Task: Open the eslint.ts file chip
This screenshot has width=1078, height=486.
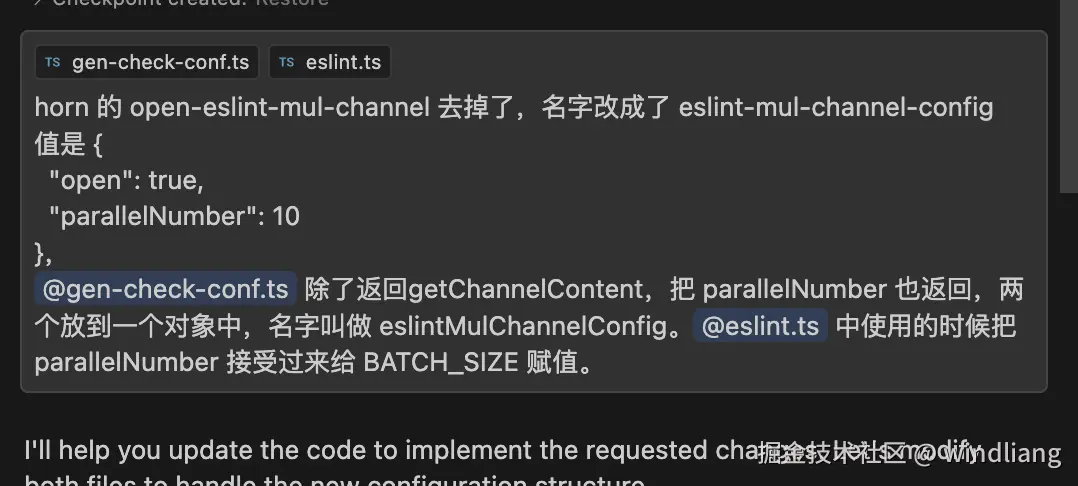Action: click(x=330, y=62)
